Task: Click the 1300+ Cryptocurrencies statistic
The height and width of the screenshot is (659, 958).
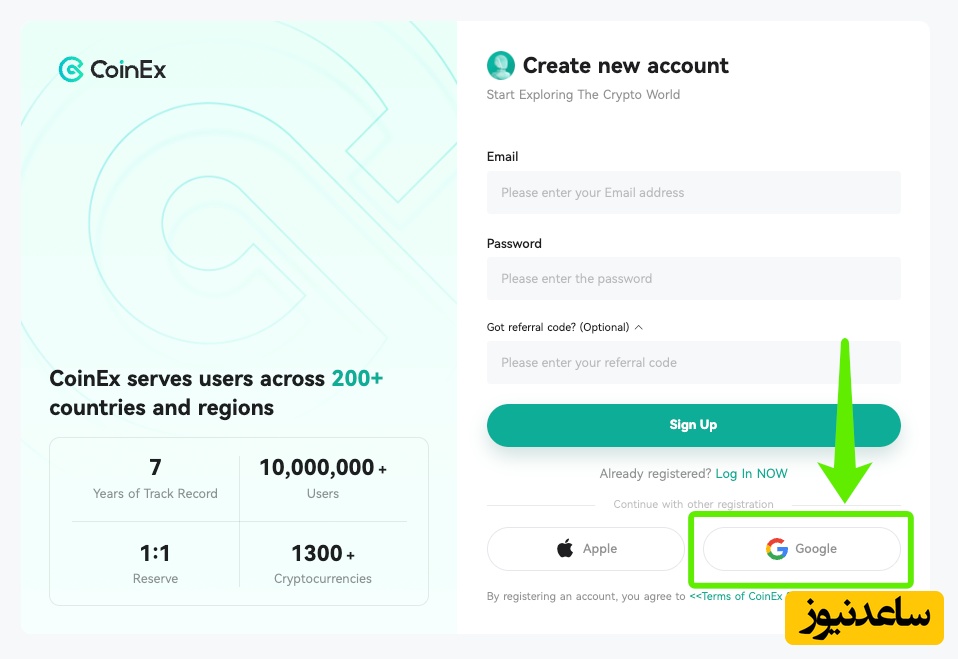Action: [322, 563]
